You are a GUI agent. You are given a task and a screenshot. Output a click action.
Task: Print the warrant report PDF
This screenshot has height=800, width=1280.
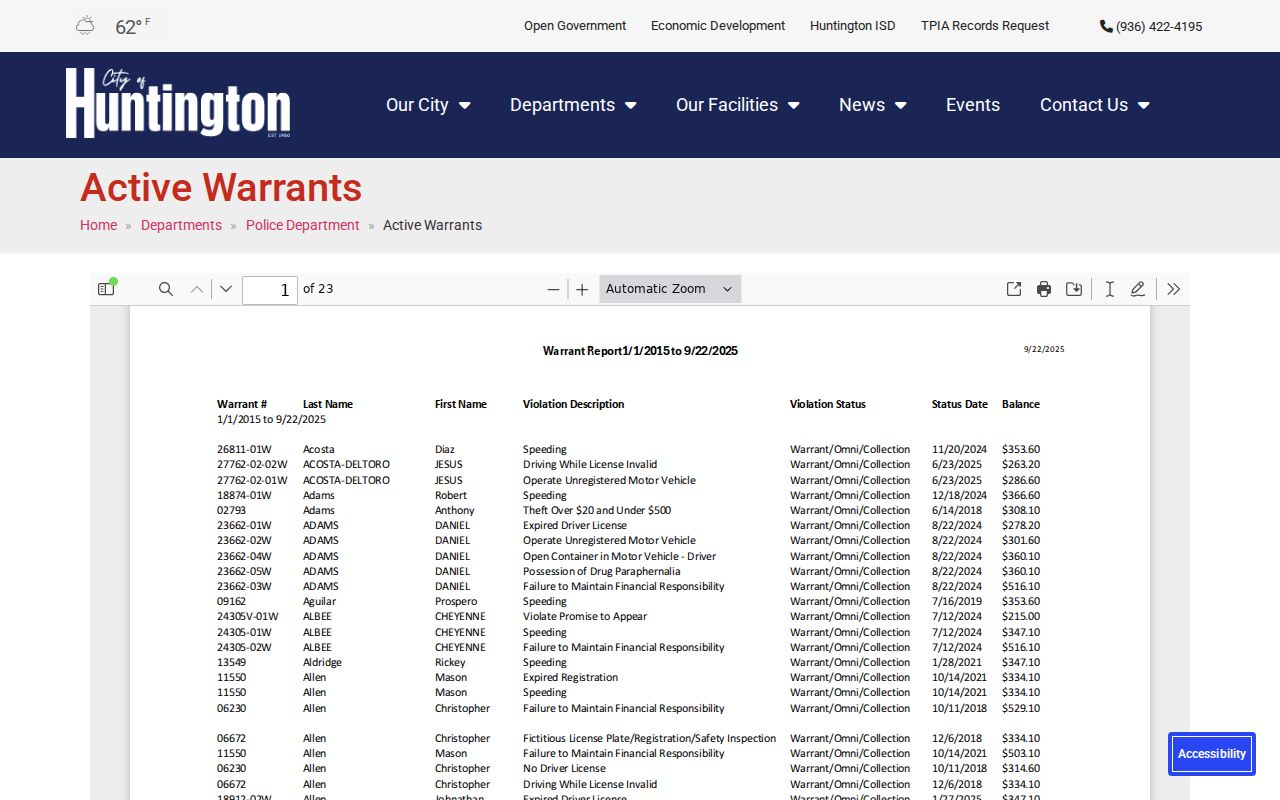pos(1044,289)
